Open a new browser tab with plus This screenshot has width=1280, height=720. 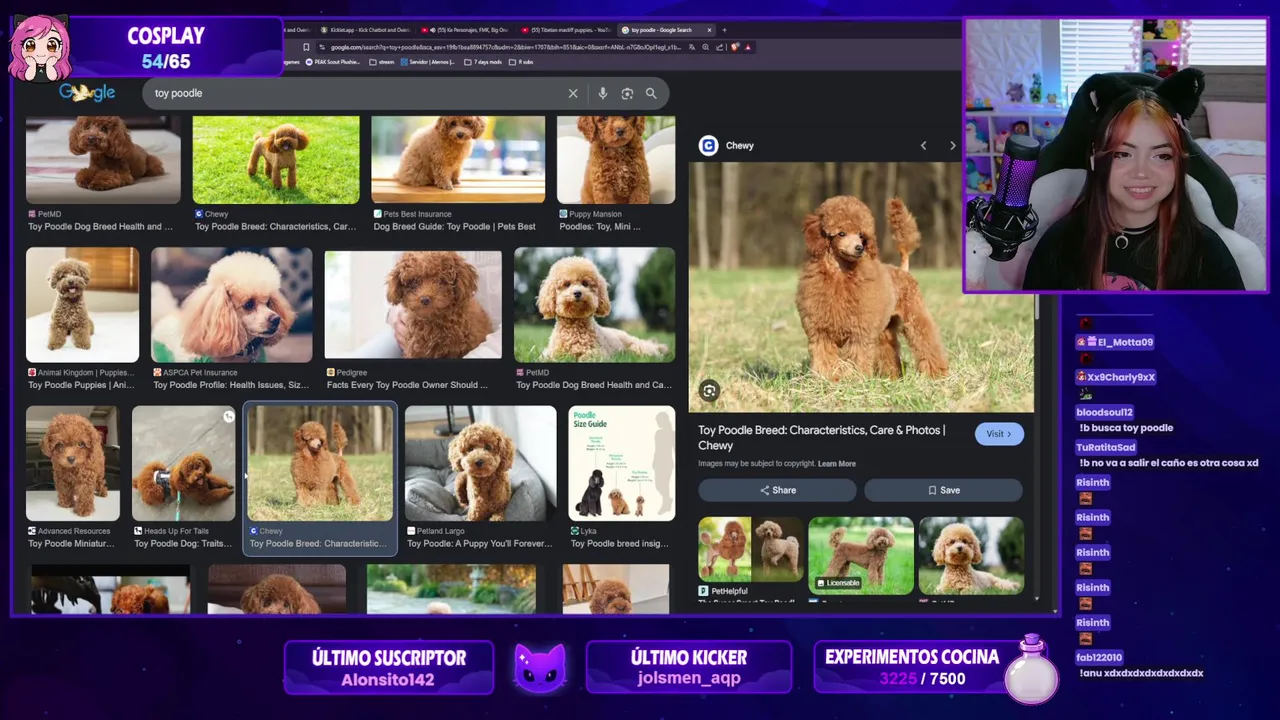(x=724, y=30)
